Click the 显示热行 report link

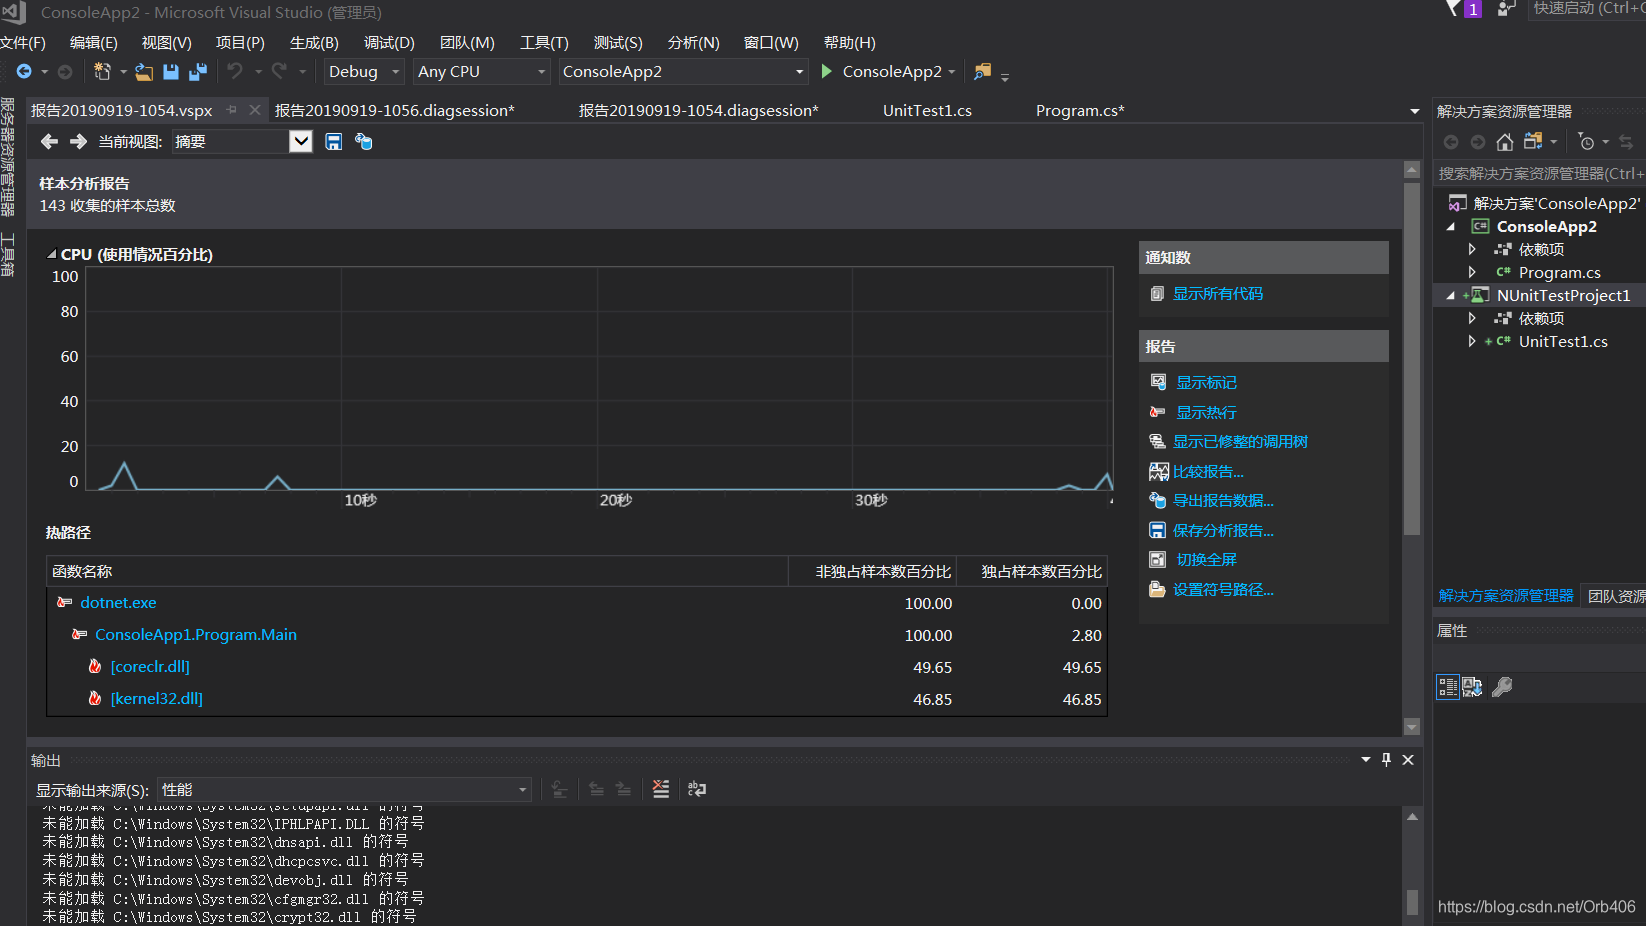pyautogui.click(x=1206, y=413)
